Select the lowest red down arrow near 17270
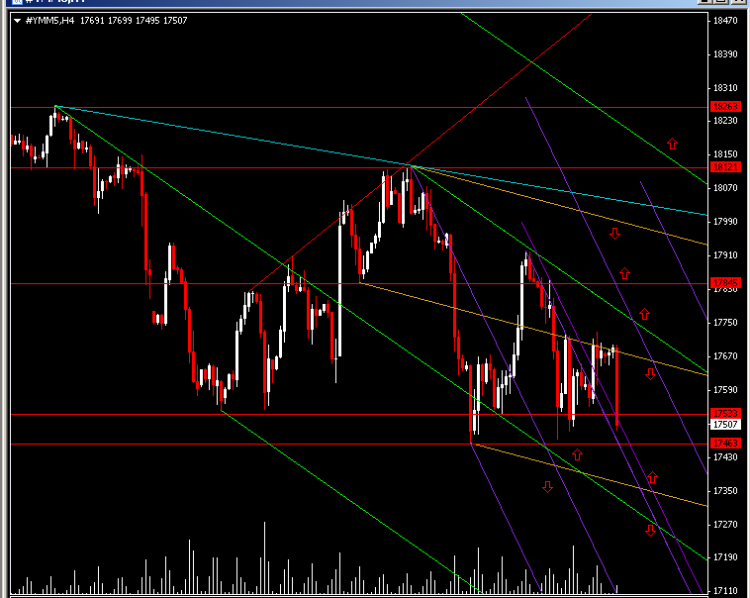Screen dimensions: 750x598 (651, 530)
